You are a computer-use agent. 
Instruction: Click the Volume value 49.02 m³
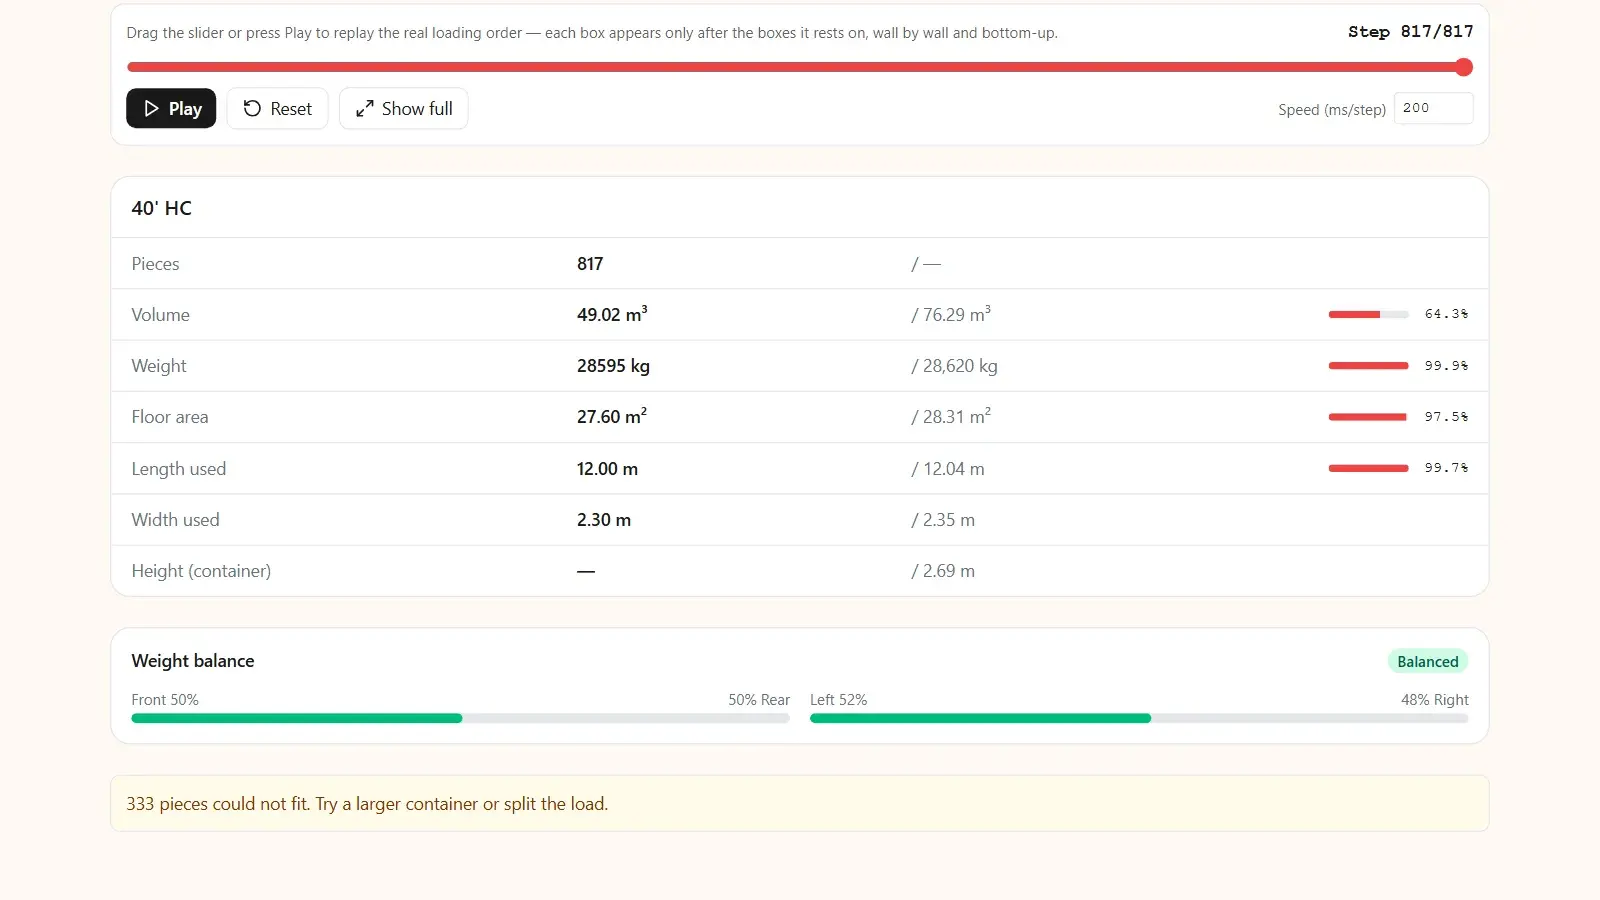point(612,314)
